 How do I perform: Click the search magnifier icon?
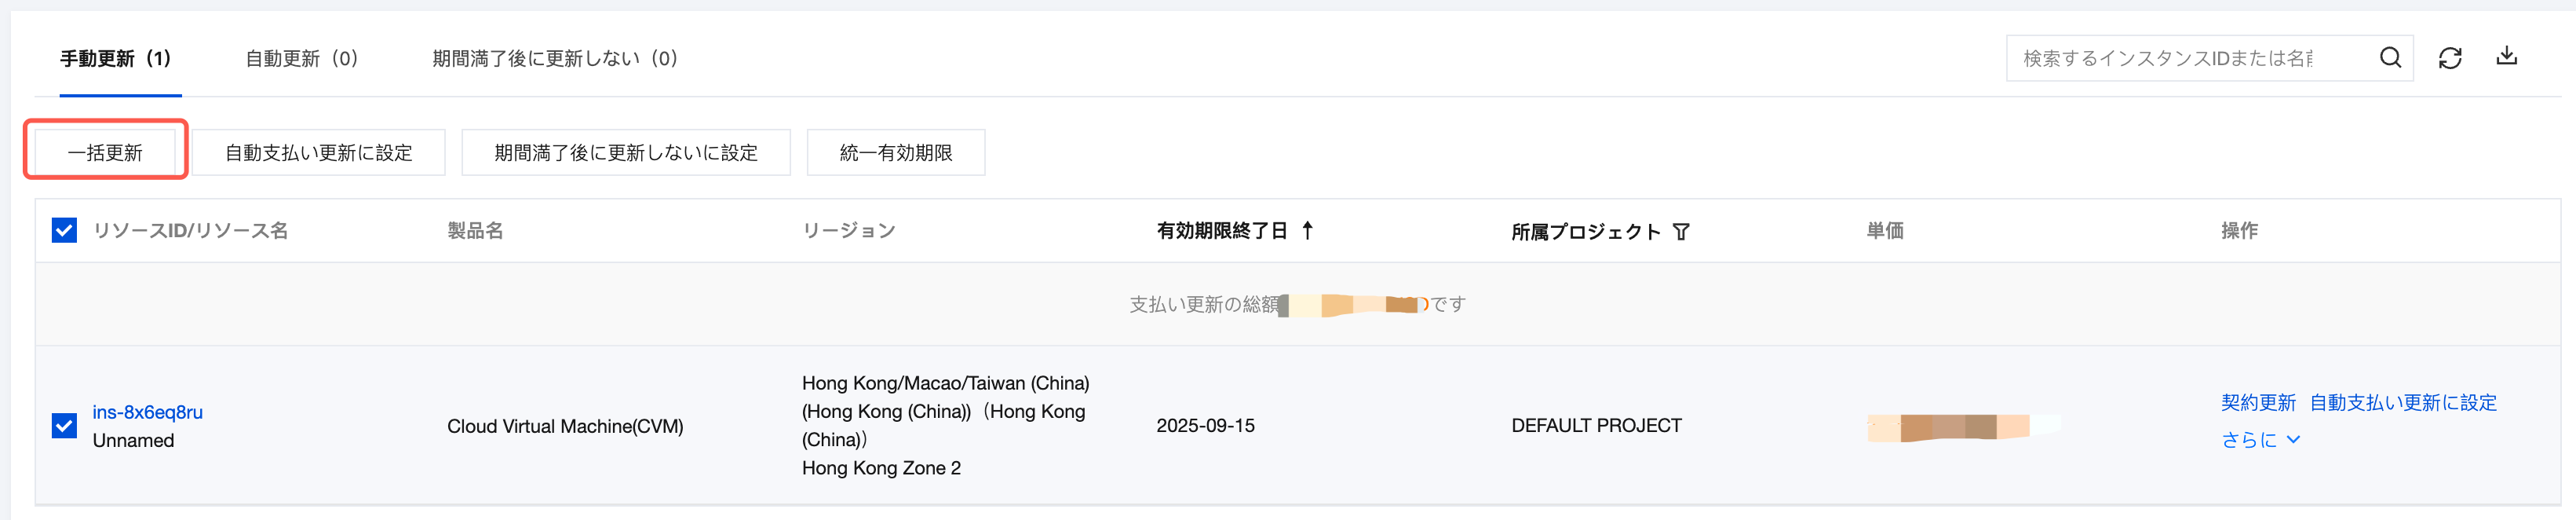pos(2389,58)
